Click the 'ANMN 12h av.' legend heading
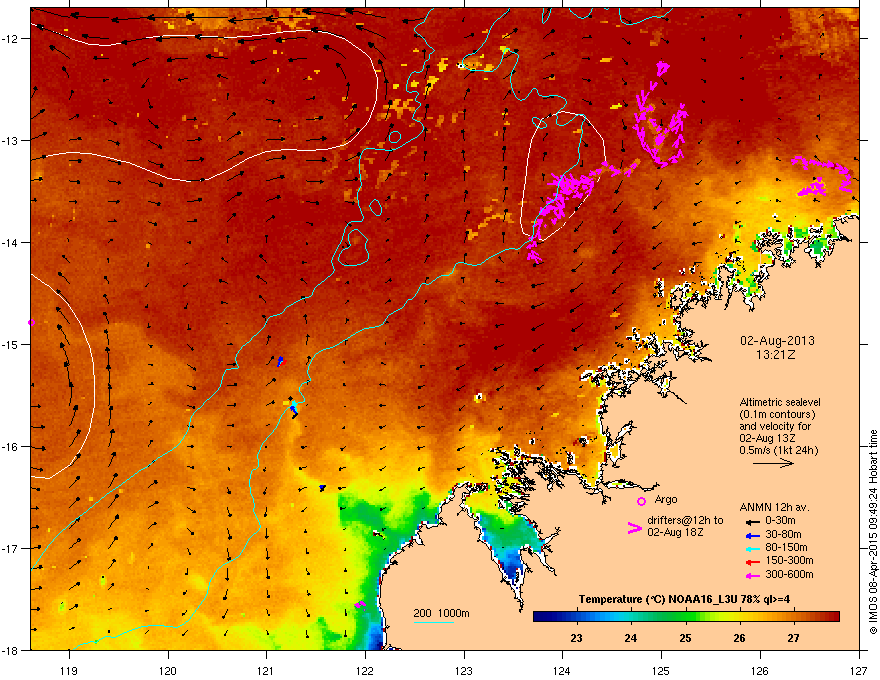 click(774, 507)
